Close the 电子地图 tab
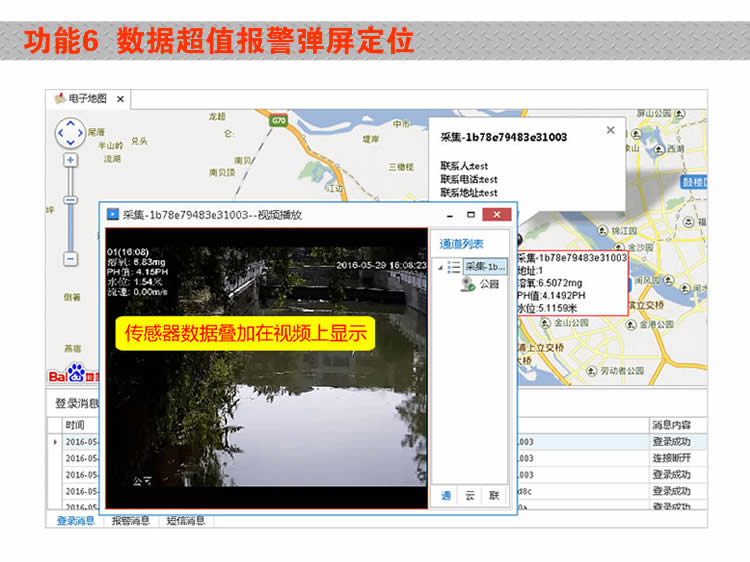The height and width of the screenshot is (562, 750). coord(121,99)
